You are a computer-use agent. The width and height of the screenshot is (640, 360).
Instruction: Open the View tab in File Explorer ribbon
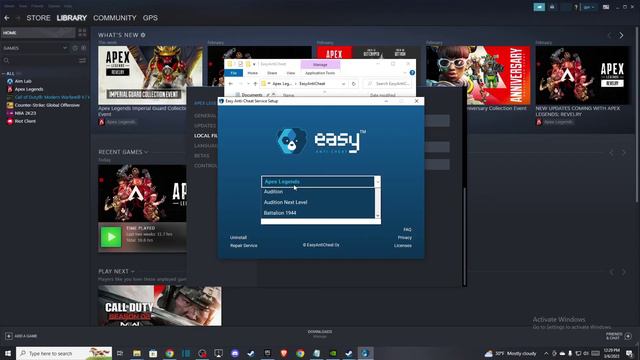click(x=291, y=73)
